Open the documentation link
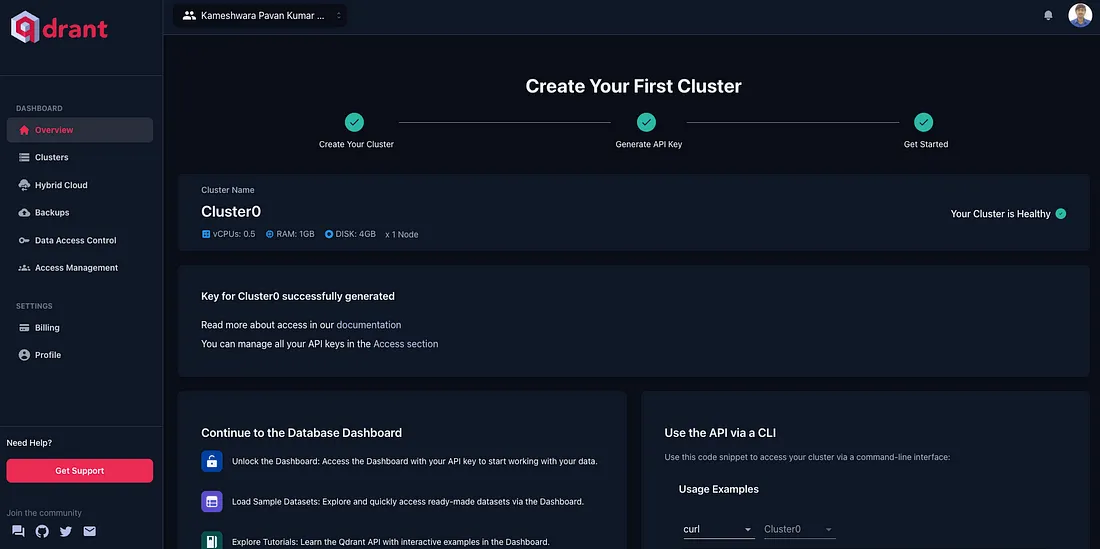 (369, 325)
